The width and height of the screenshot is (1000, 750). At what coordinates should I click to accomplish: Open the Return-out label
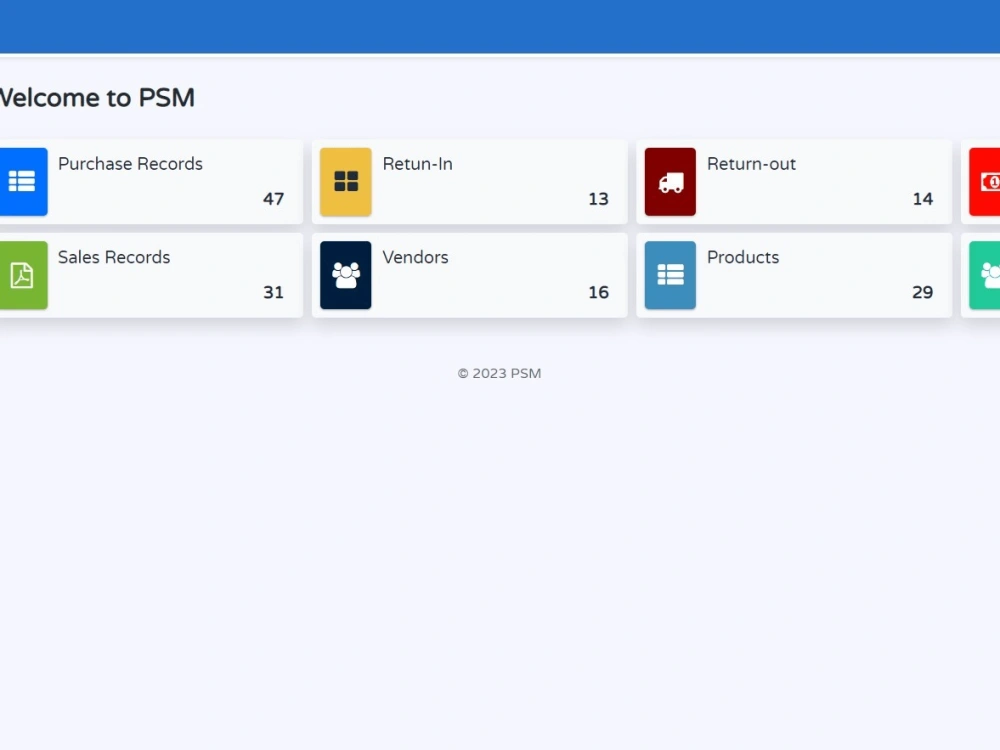(x=751, y=164)
